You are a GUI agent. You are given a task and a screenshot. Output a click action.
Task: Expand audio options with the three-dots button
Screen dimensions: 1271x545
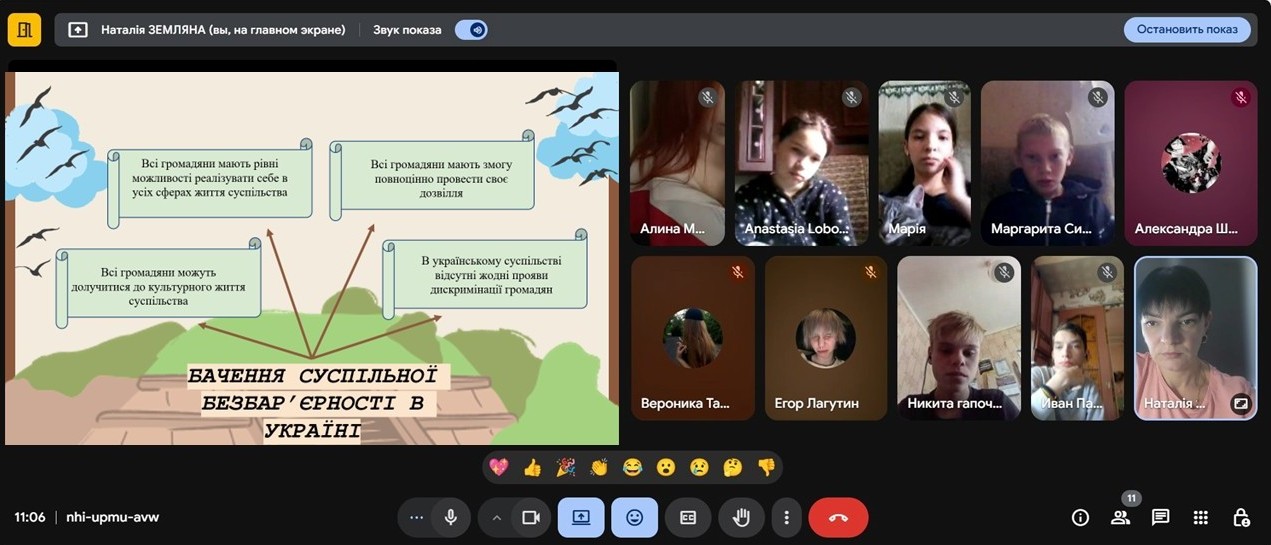coord(417,517)
